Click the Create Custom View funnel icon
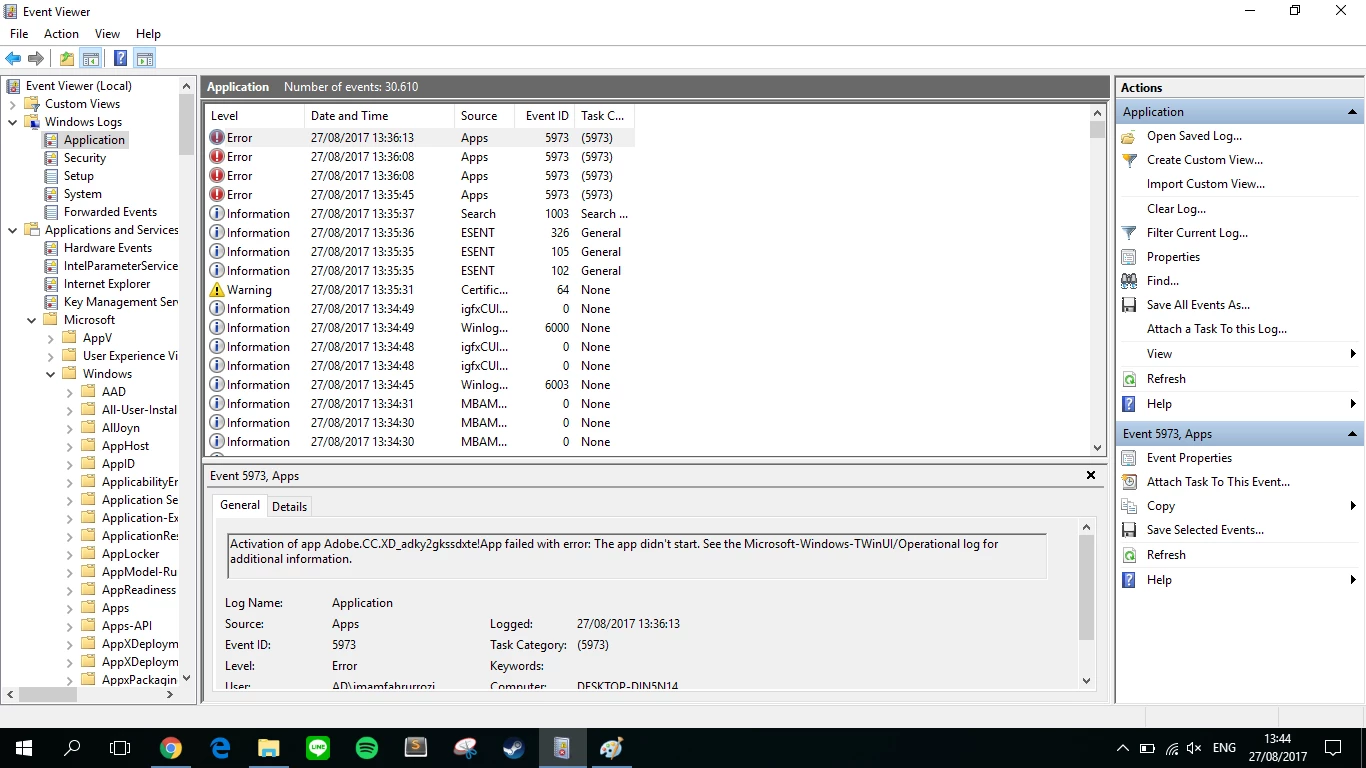Viewport: 1366px width, 768px height. click(1129, 160)
